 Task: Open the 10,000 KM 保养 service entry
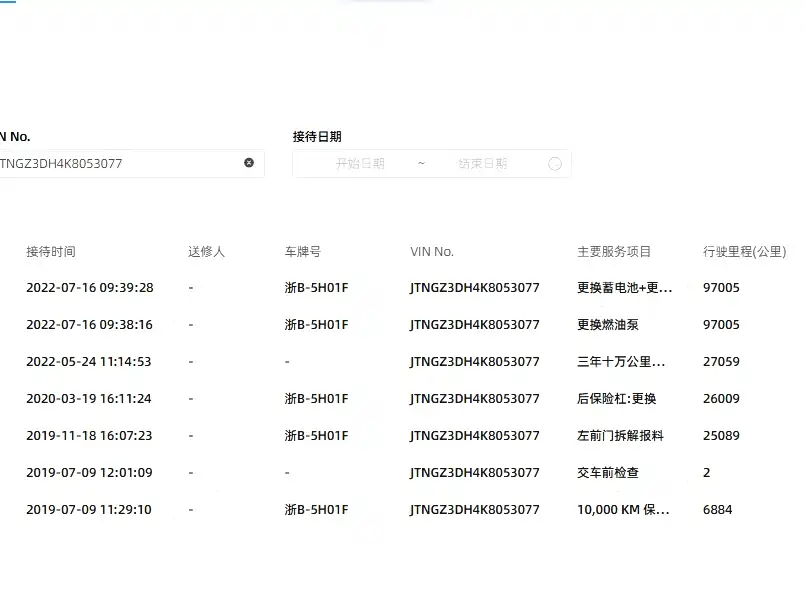coord(623,510)
